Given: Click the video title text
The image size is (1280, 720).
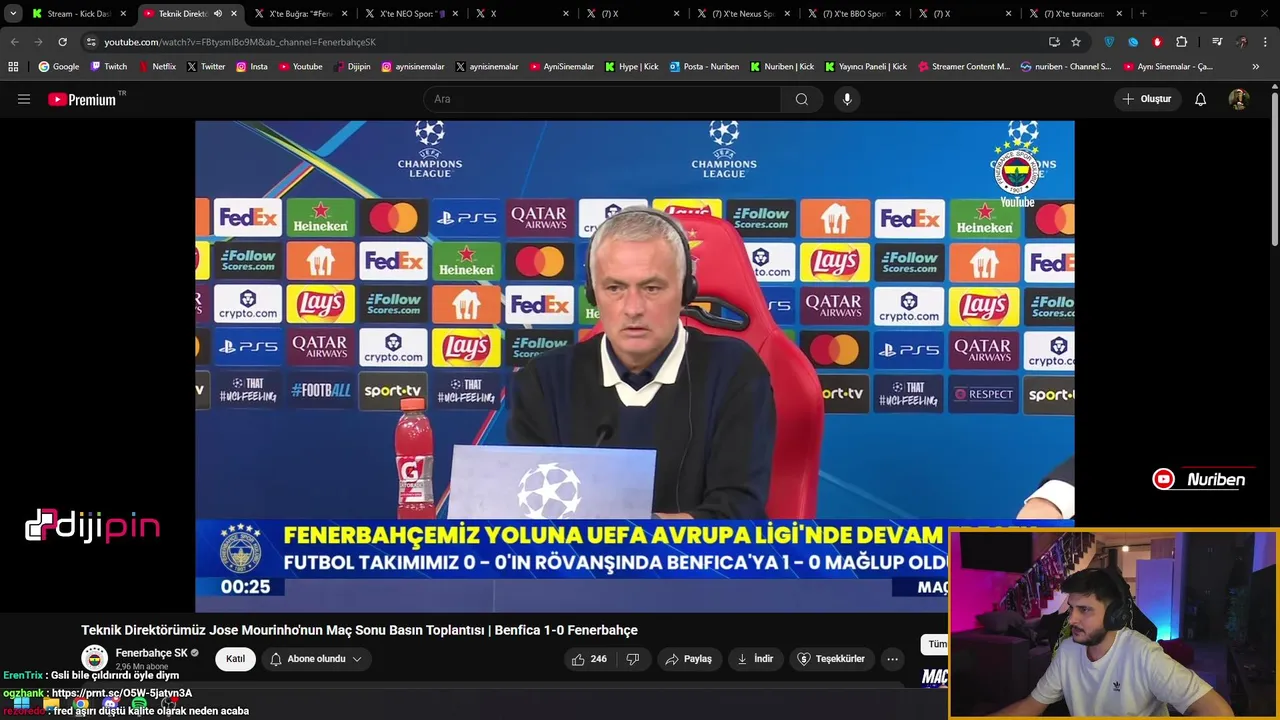Looking at the screenshot, I should (359, 630).
